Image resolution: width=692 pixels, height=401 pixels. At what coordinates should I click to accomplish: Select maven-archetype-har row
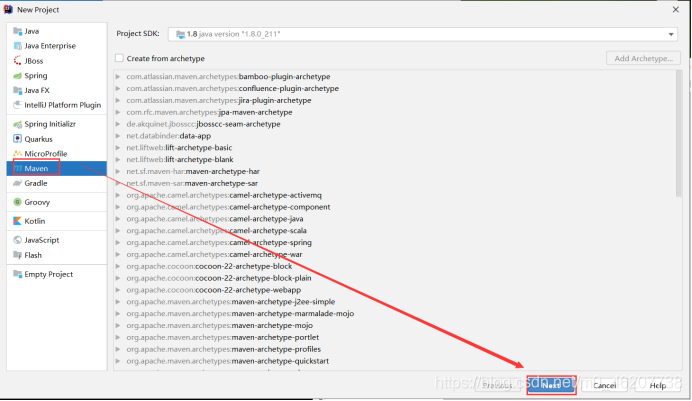tap(397, 171)
